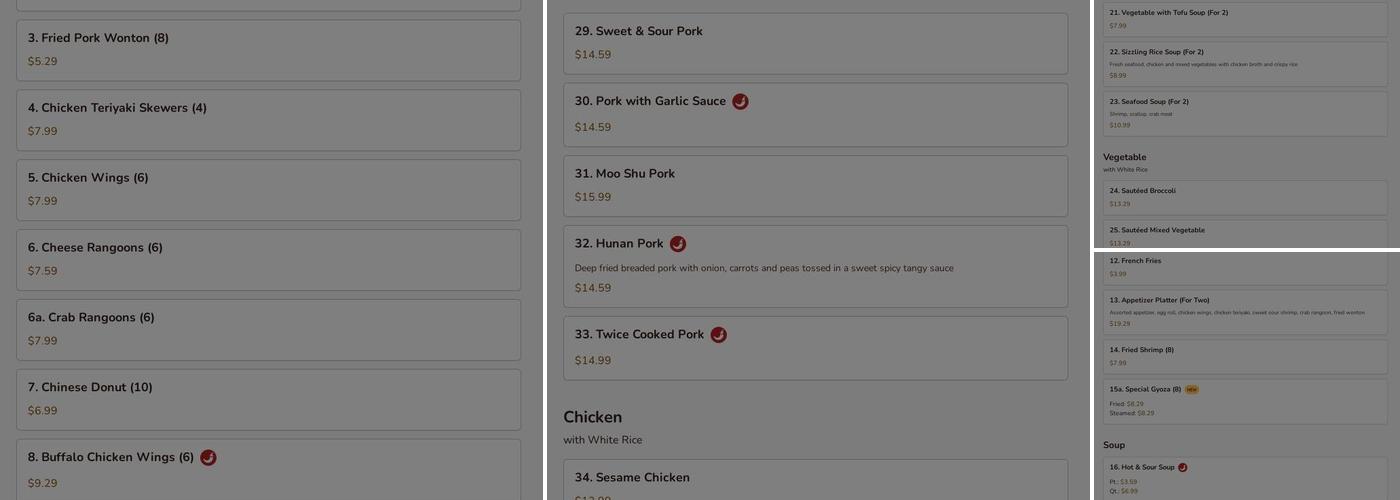Open Moo Shu Pork menu item
This screenshot has width=1400, height=500.
tap(815, 185)
